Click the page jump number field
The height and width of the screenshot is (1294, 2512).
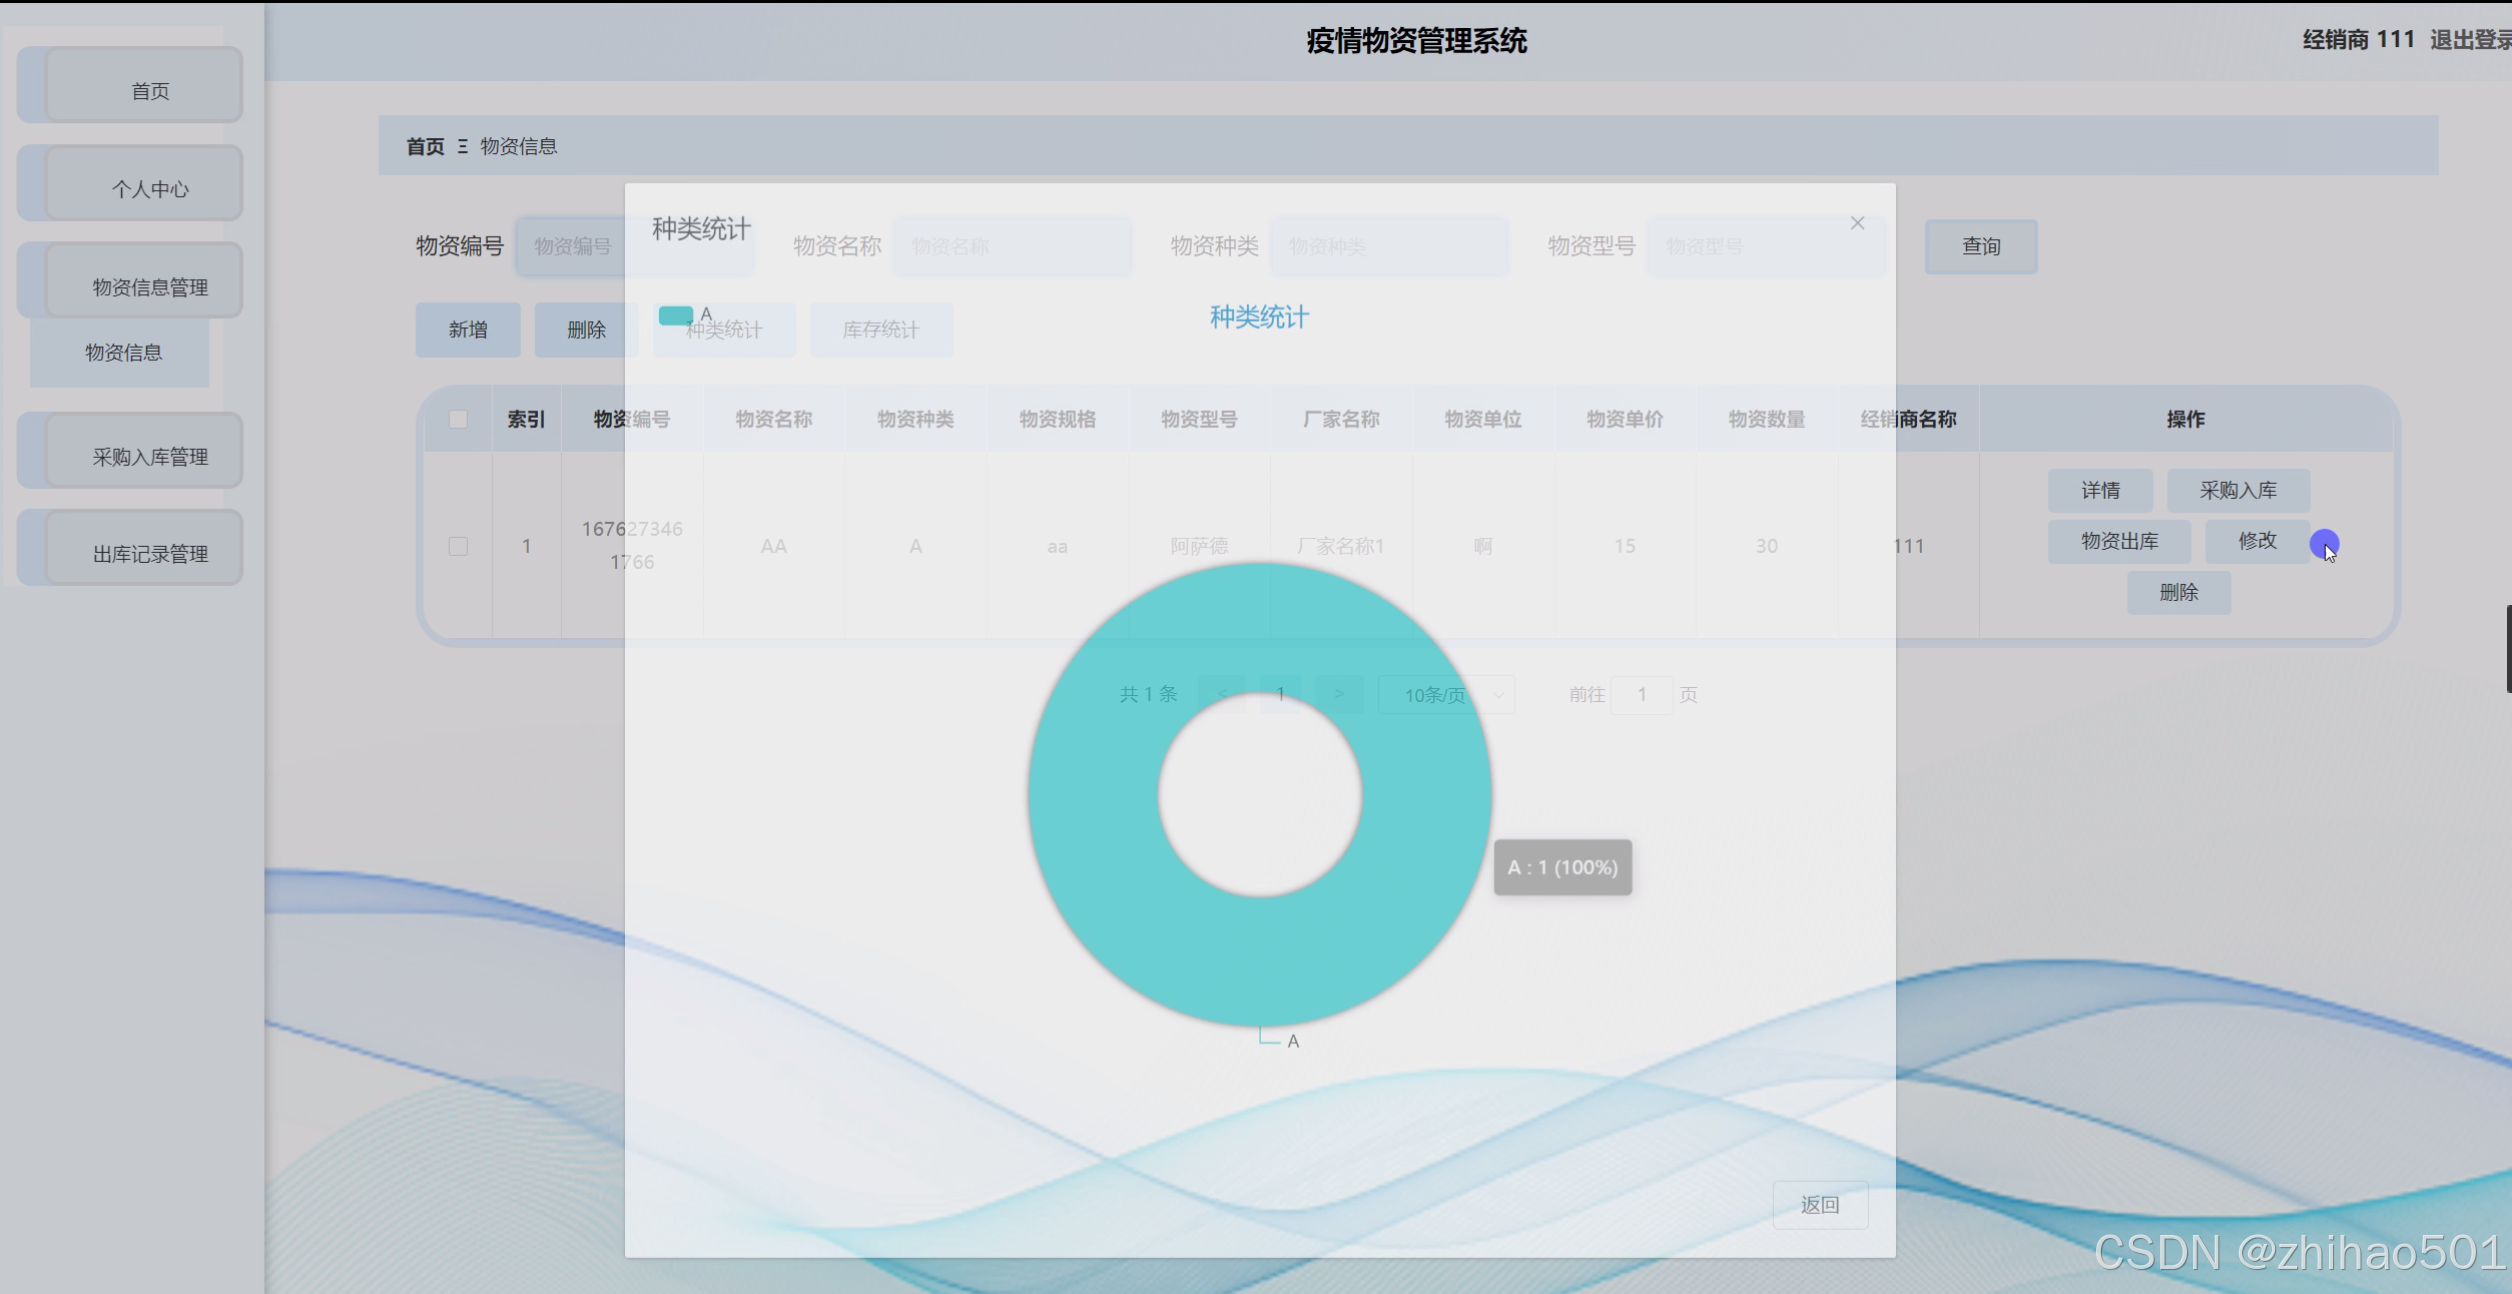click(1641, 694)
